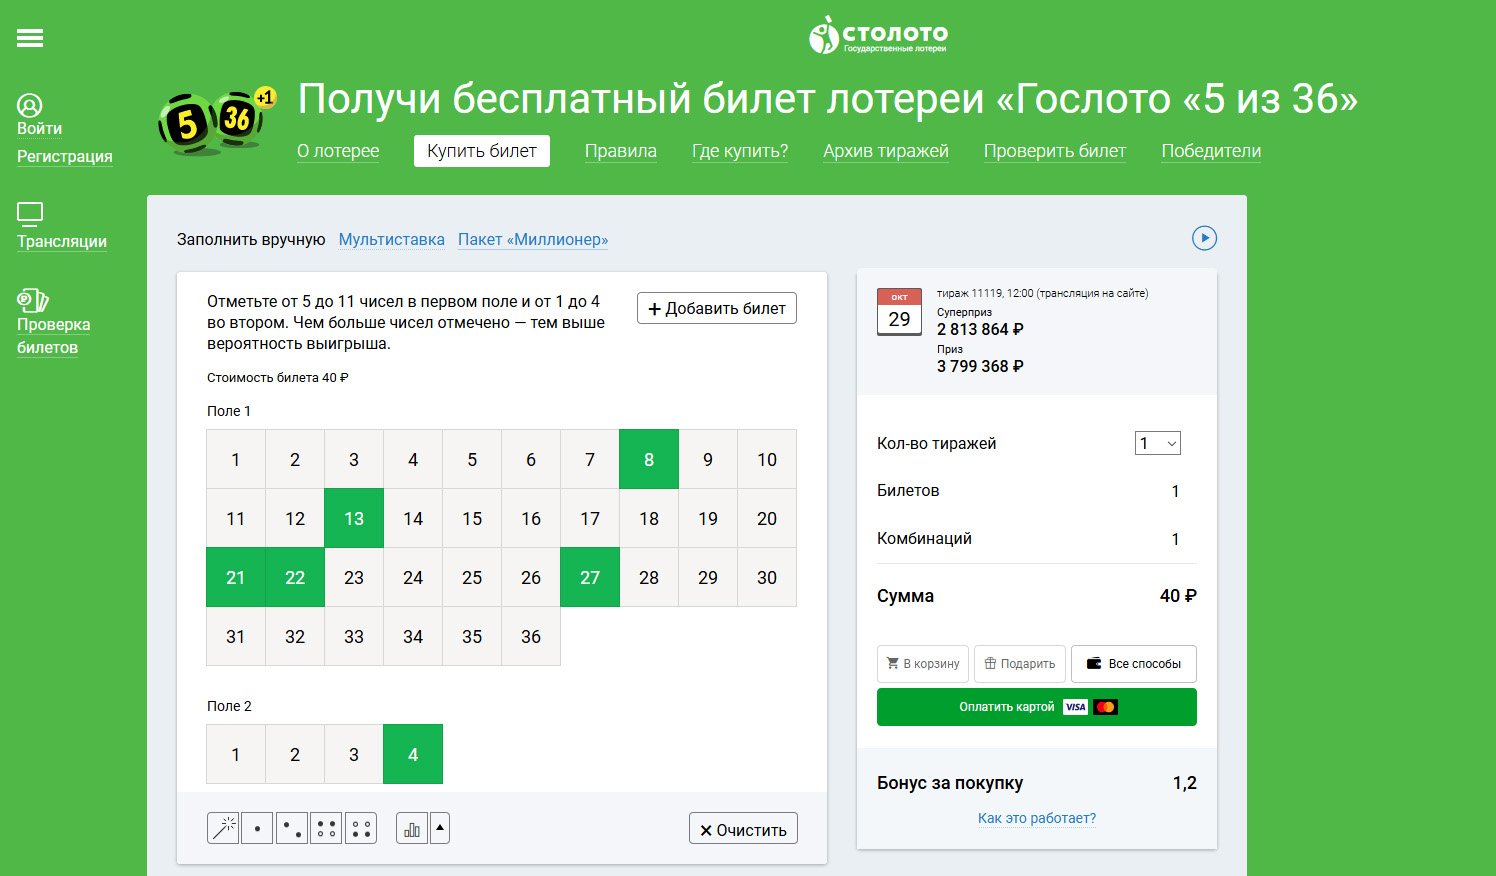Click the magic wand random fill icon
Screen dimensions: 1496x876
[x=223, y=829]
